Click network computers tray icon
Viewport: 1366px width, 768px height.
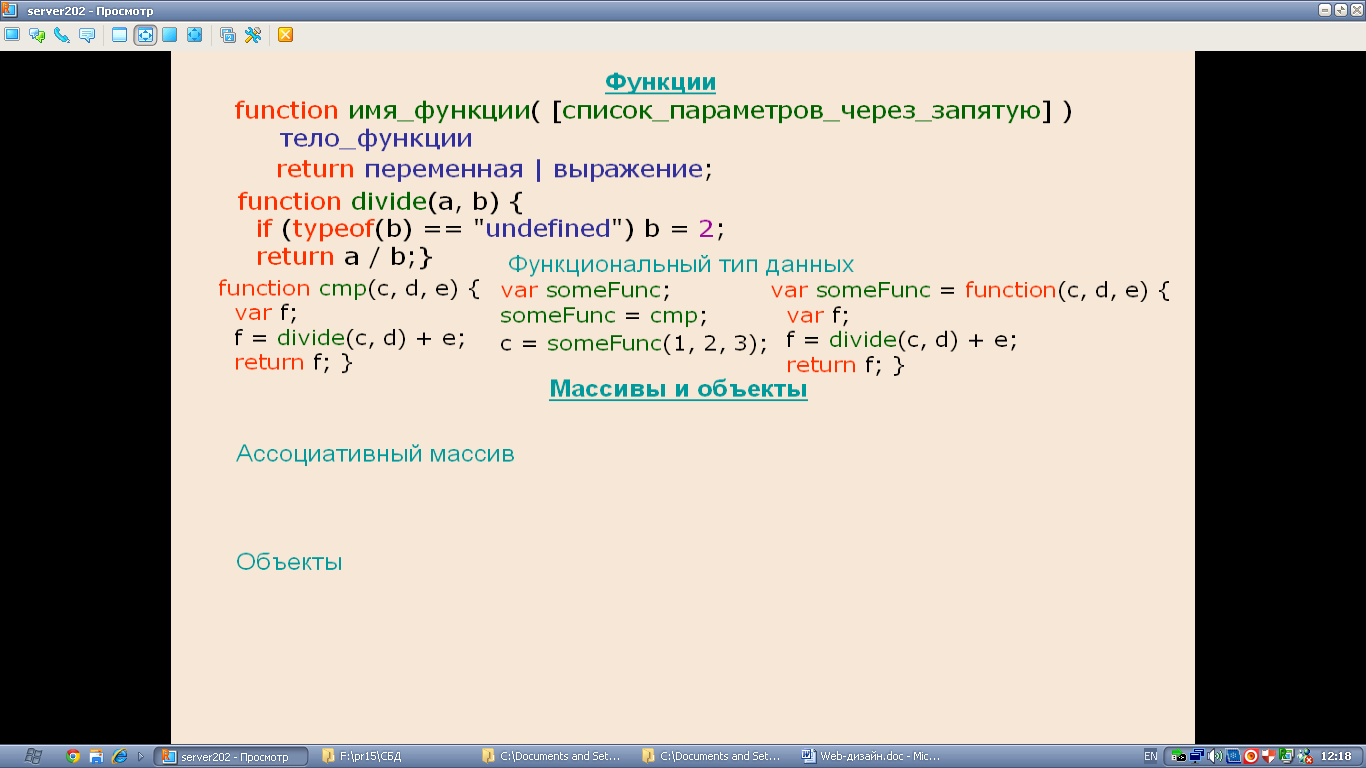pyautogui.click(x=1196, y=756)
